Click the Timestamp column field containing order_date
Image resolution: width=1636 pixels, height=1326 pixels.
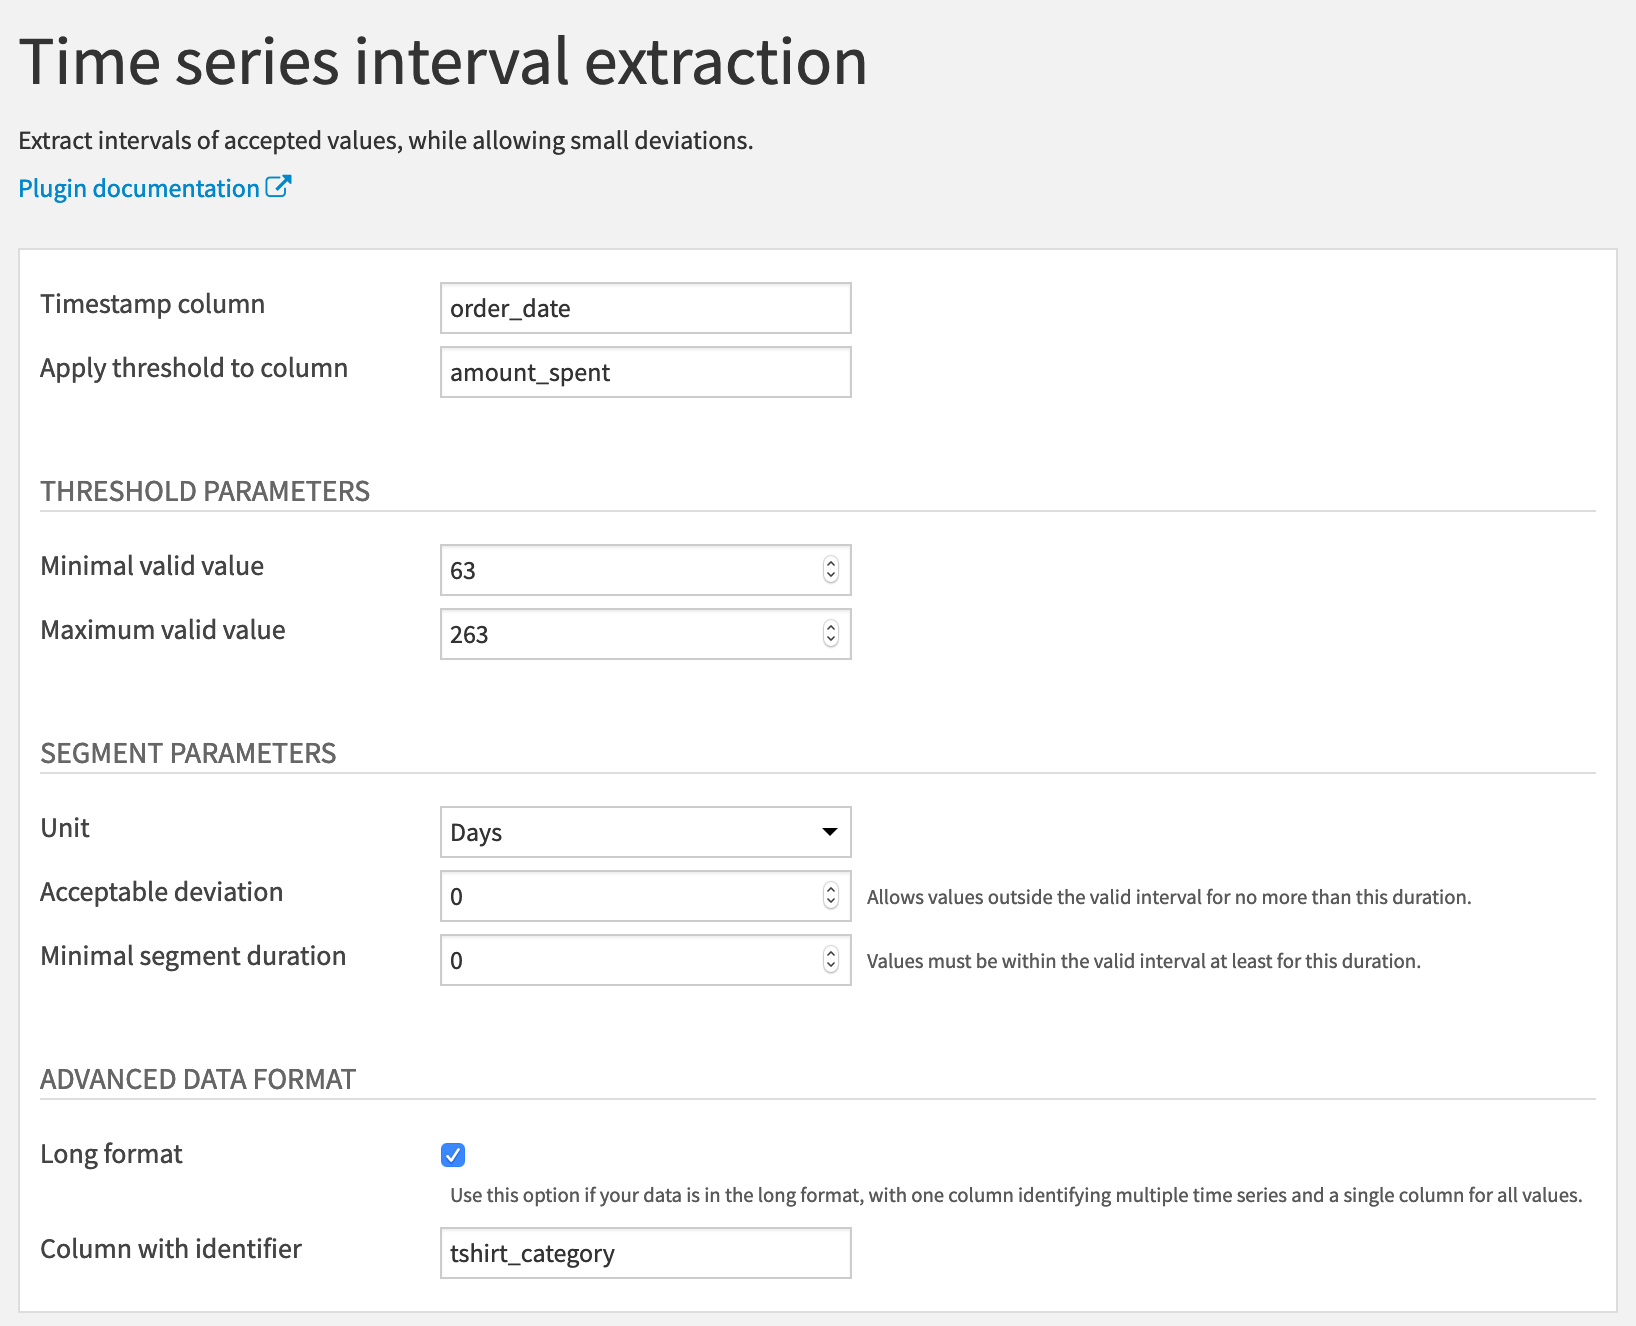tap(645, 308)
